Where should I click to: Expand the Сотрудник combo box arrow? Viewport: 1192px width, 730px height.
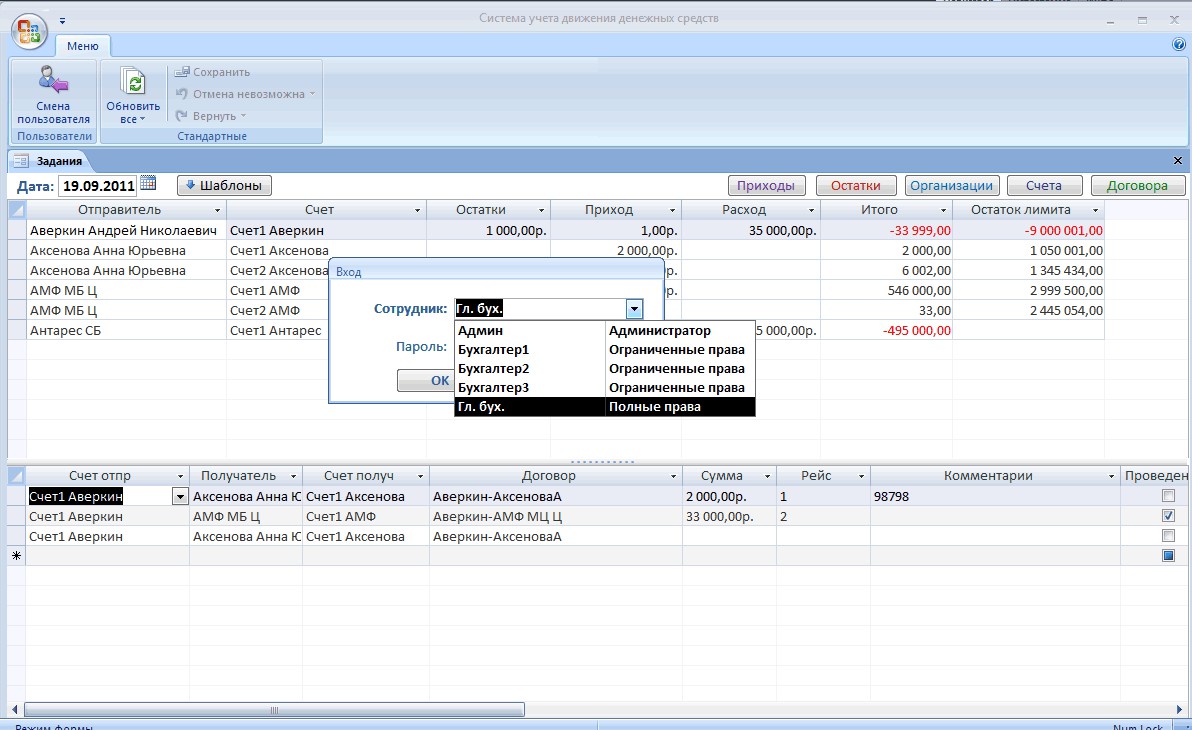634,308
